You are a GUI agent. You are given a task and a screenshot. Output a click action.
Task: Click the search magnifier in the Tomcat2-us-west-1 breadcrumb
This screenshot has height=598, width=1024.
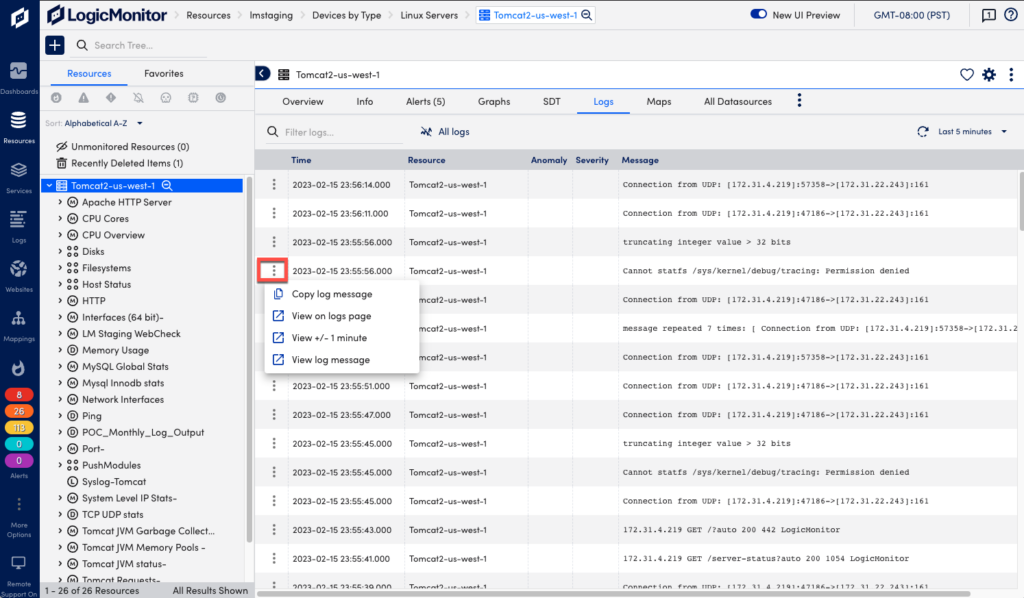586,15
